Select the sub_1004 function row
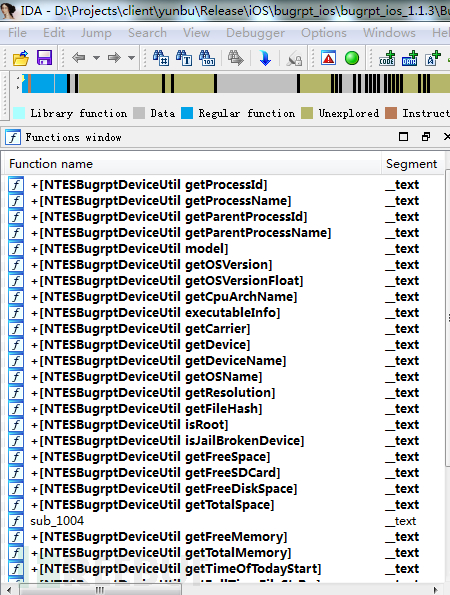This screenshot has width=450, height=595. [x=224, y=521]
